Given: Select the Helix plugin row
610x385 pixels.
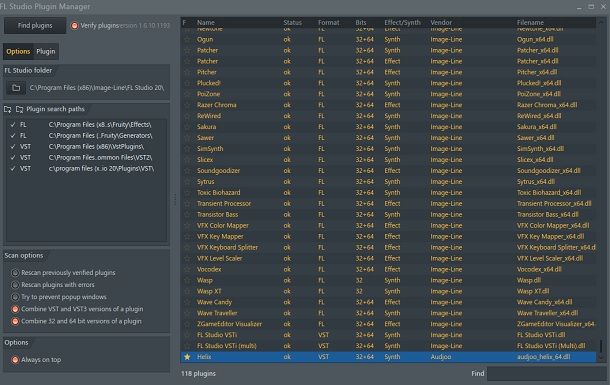Looking at the screenshot, I should [389, 357].
